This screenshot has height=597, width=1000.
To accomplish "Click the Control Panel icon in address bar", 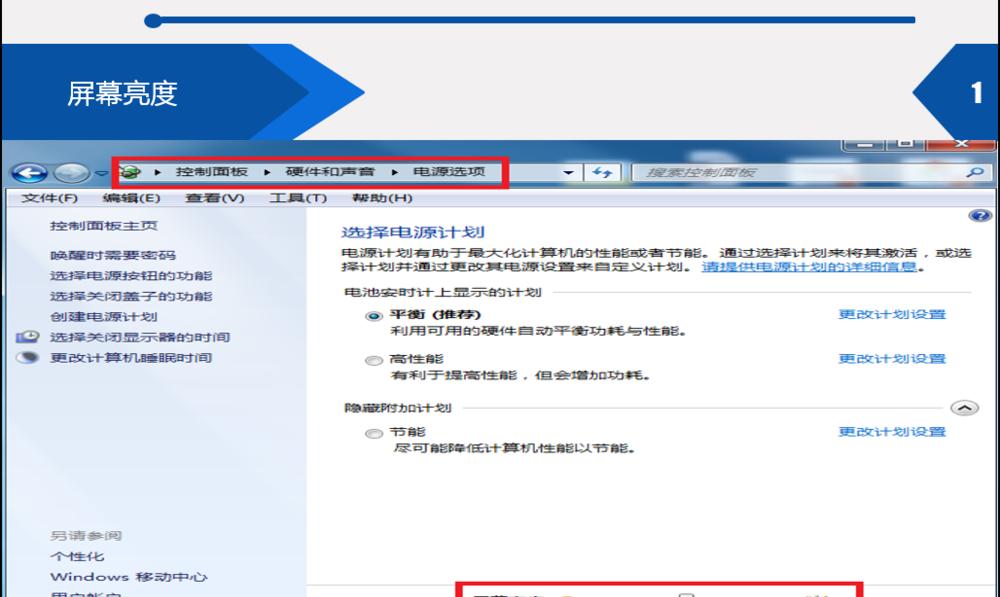I will [130, 172].
